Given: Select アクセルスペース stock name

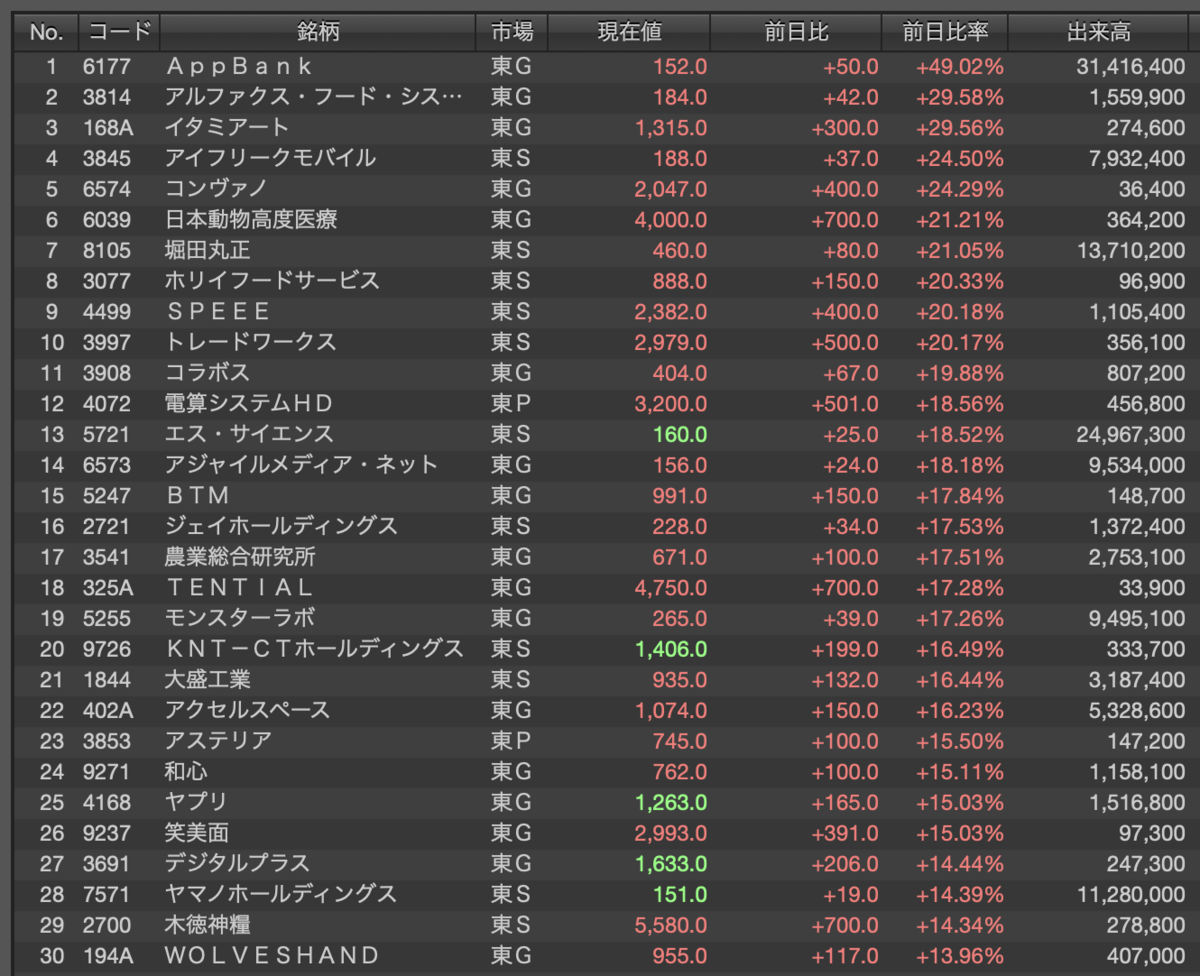Looking at the screenshot, I should 248,710.
